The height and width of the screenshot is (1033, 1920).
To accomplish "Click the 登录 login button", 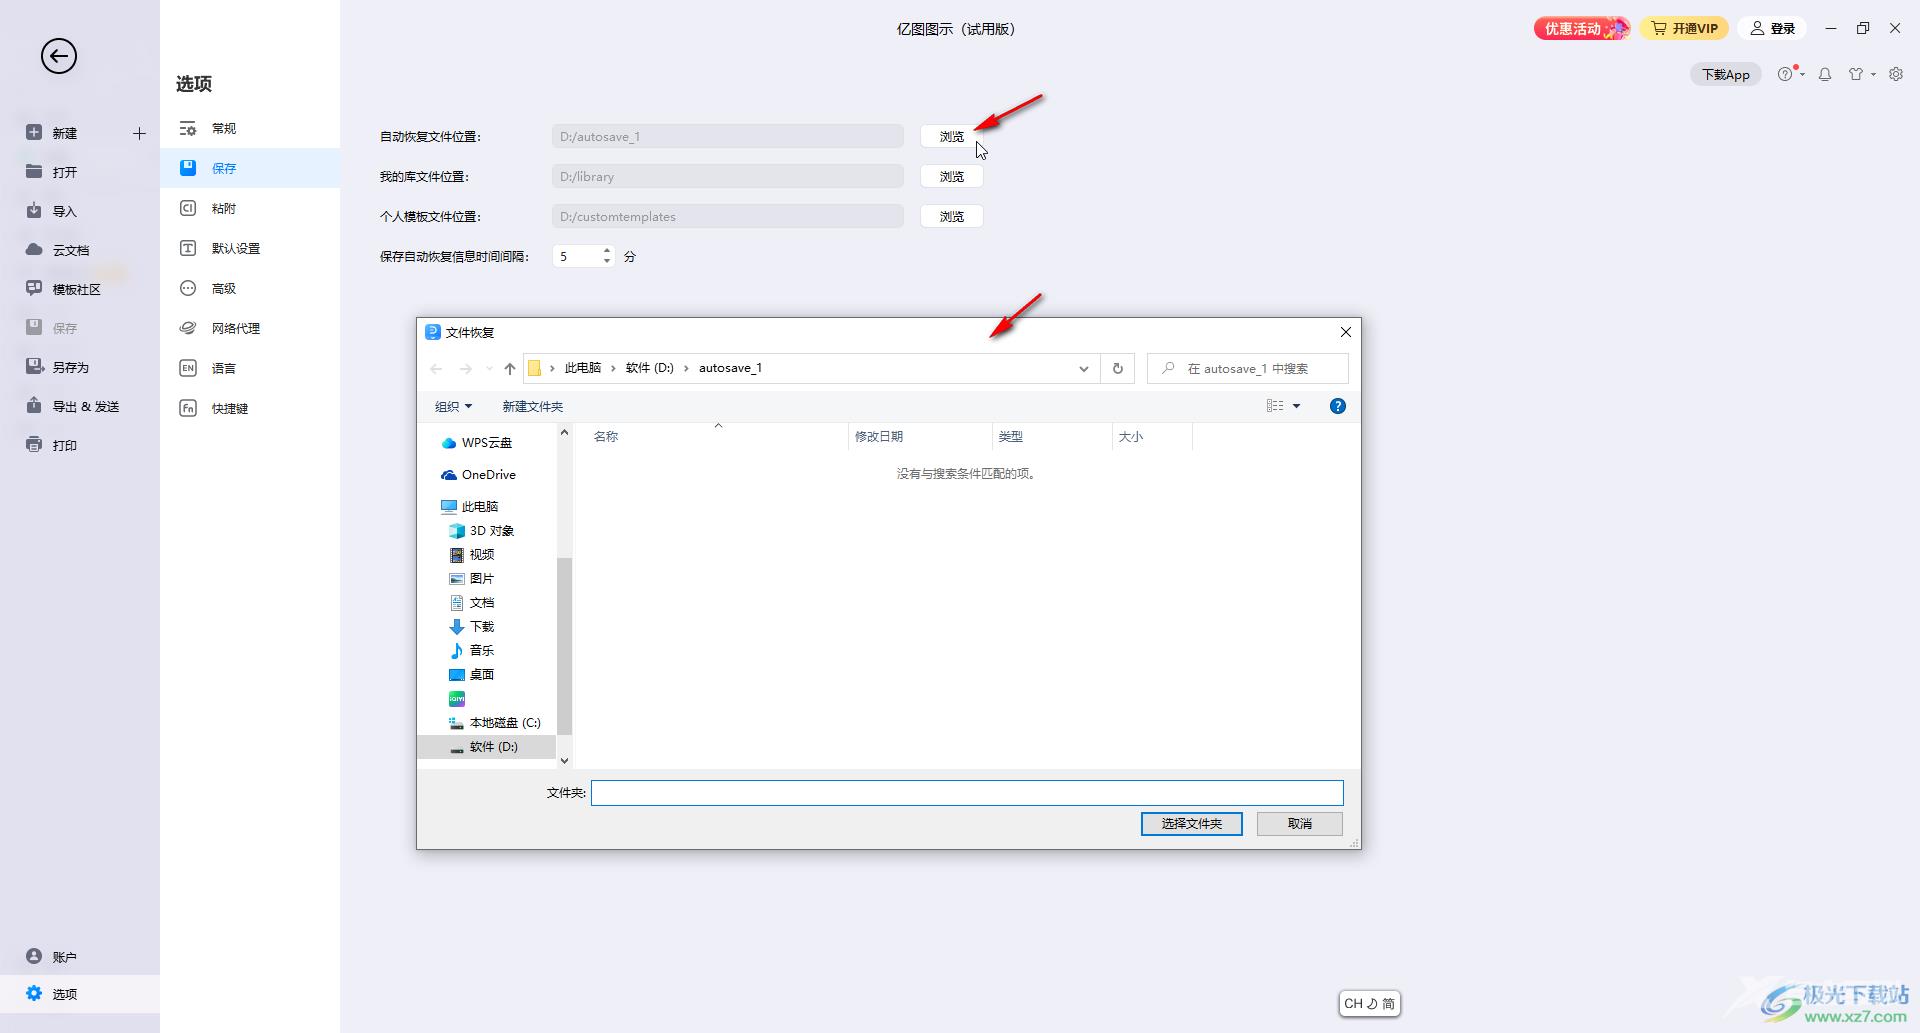I will pyautogui.click(x=1773, y=29).
